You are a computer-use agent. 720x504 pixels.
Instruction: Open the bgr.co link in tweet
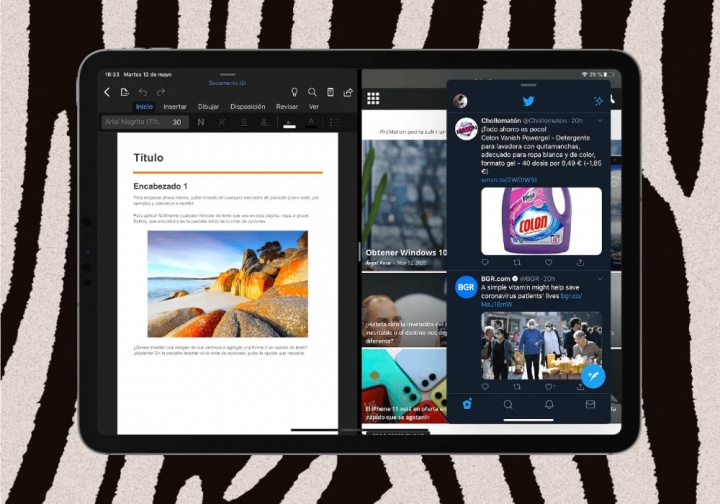[531, 300]
